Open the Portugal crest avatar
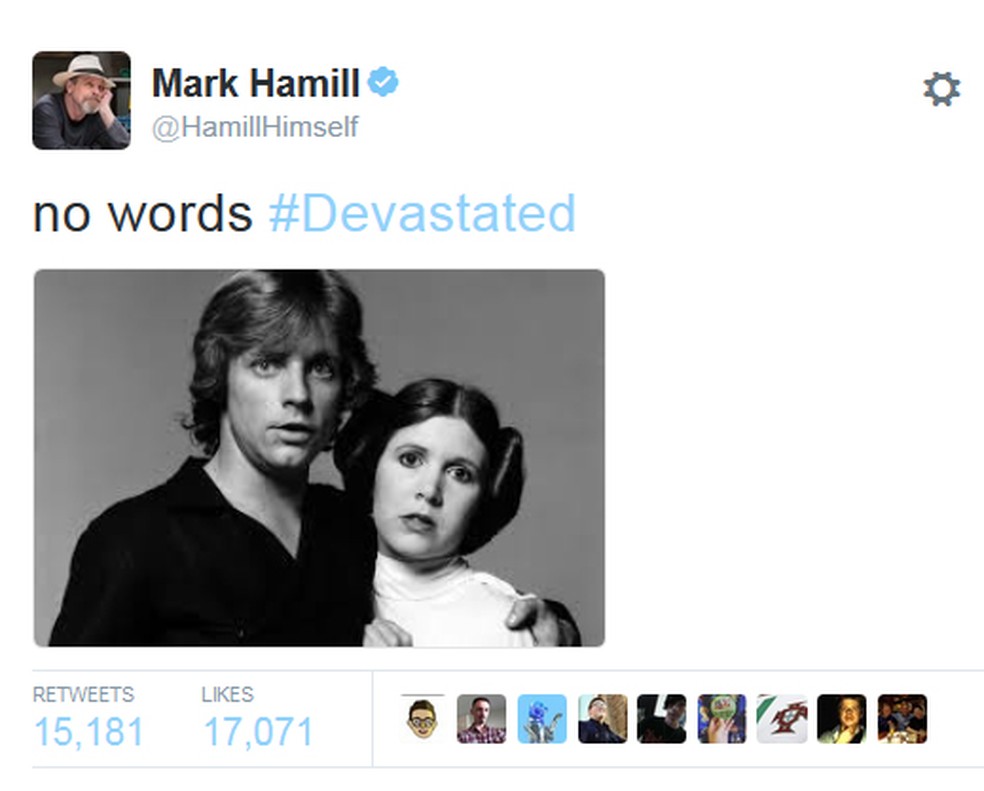984x791 pixels. click(x=782, y=719)
